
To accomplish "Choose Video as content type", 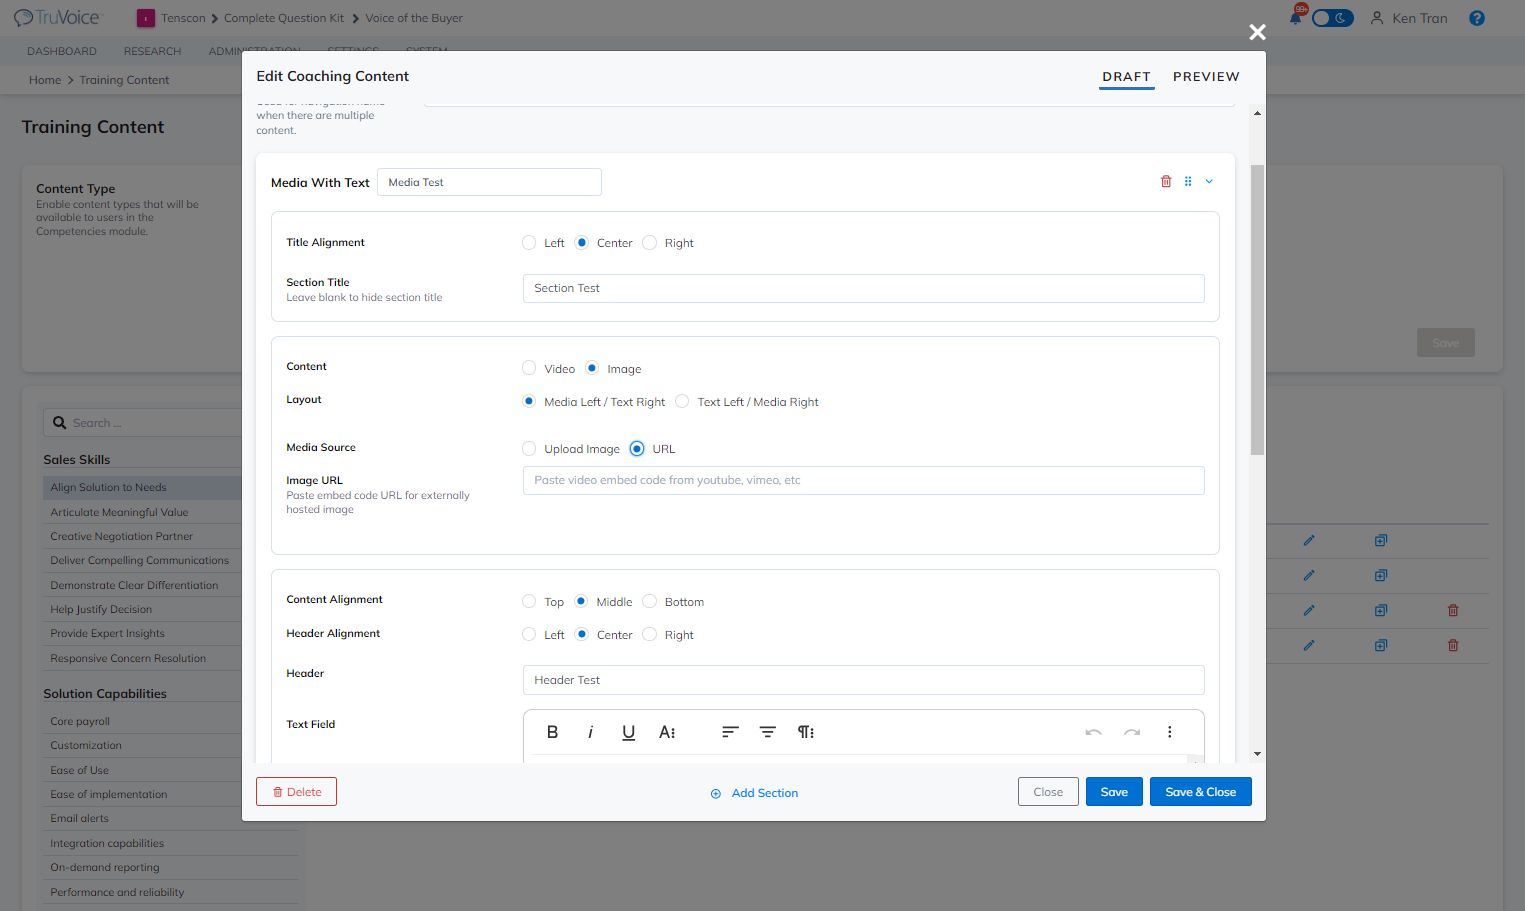I will pyautogui.click(x=529, y=369).
